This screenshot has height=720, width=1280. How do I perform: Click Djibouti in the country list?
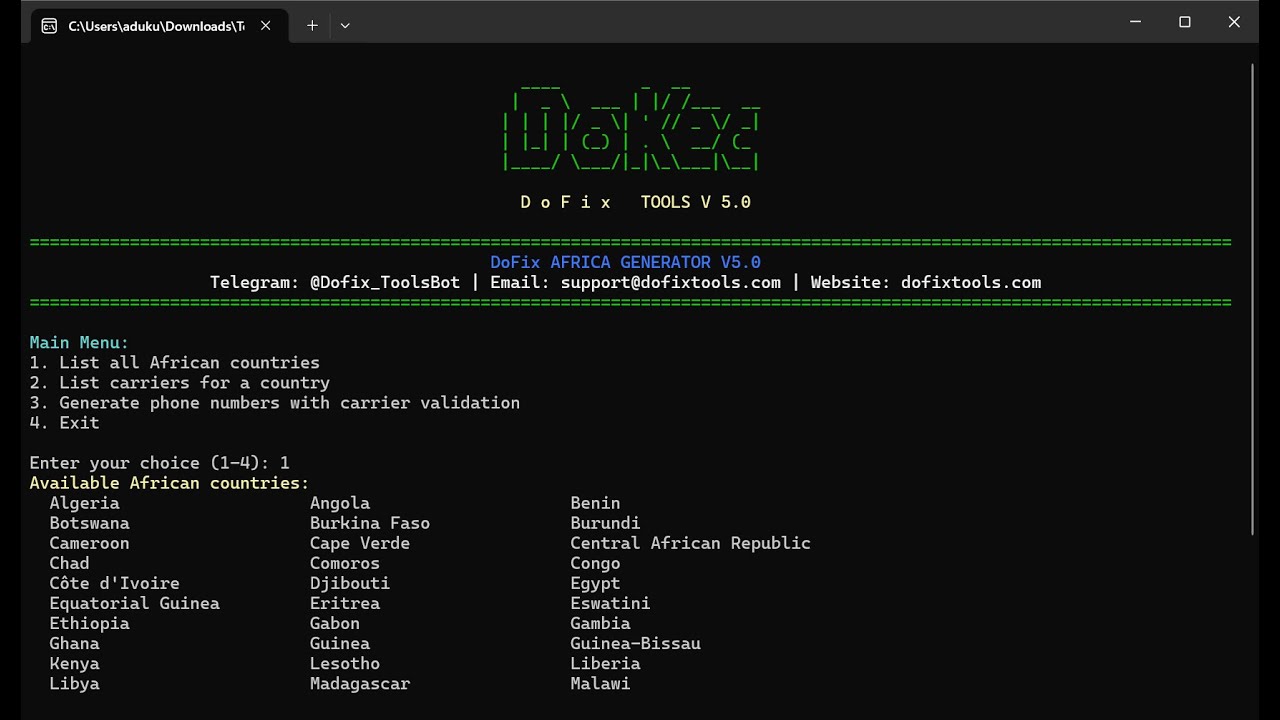(x=350, y=583)
